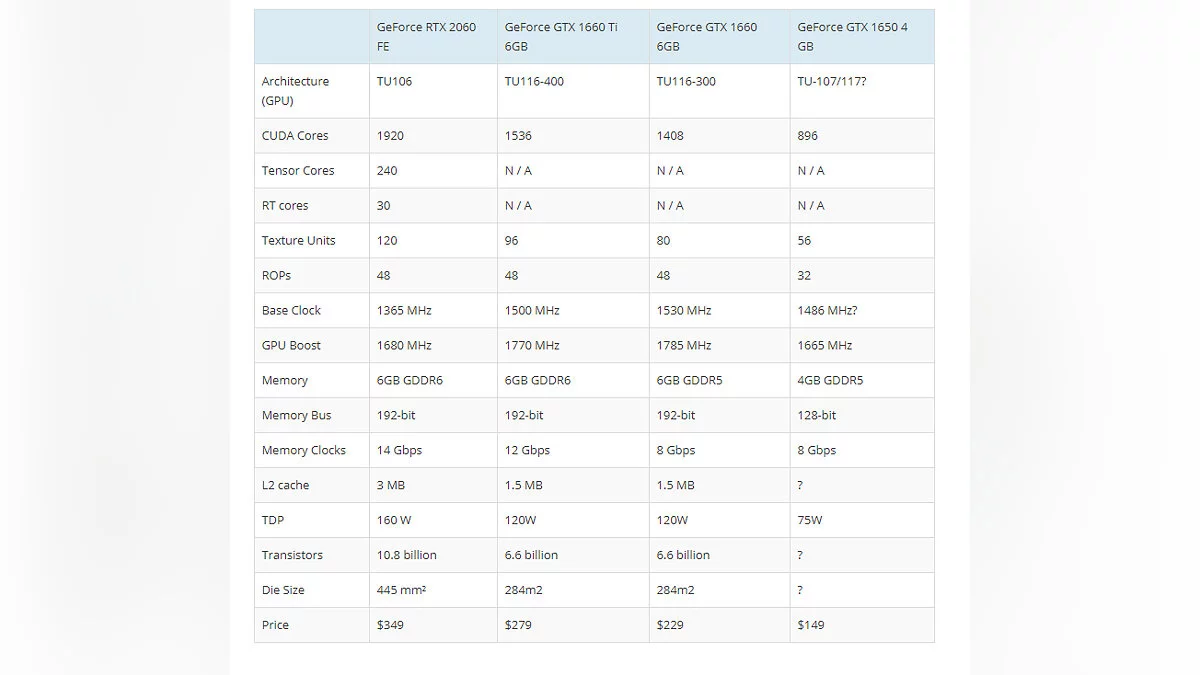Select the 4GB GDDR5 memory cell
Image resolution: width=1200 pixels, height=675 pixels.
[x=830, y=381]
